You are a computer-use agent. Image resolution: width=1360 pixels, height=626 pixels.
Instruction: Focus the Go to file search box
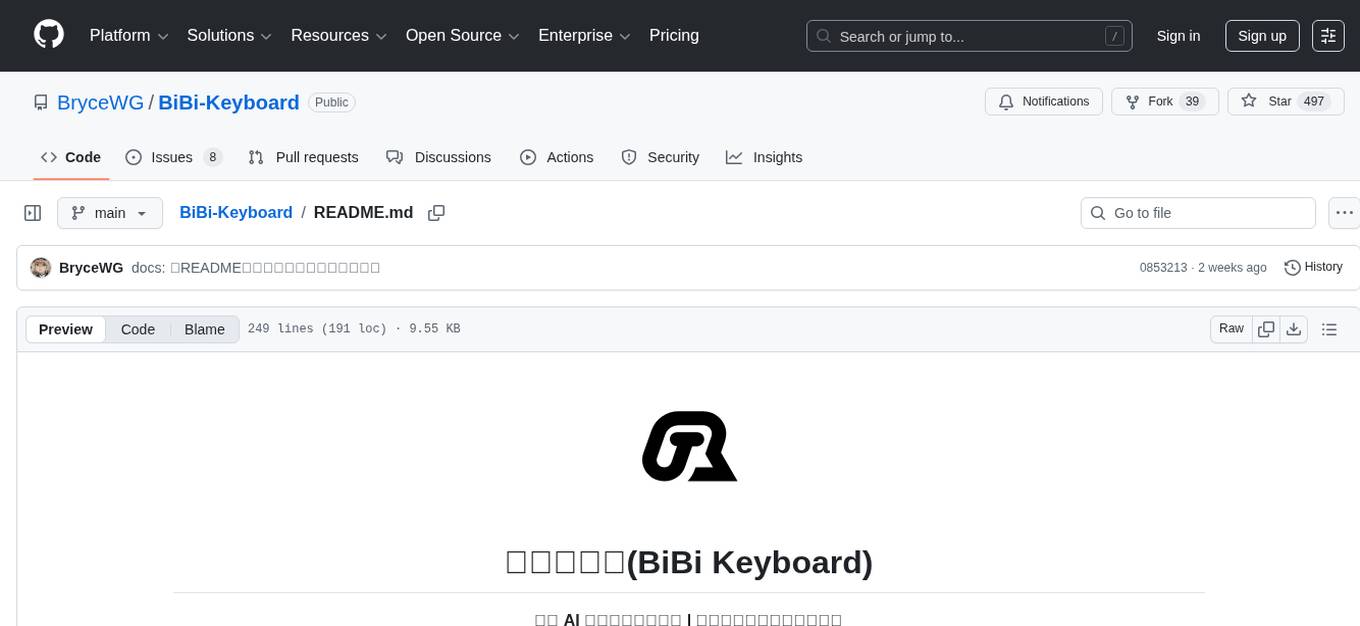tap(1197, 213)
